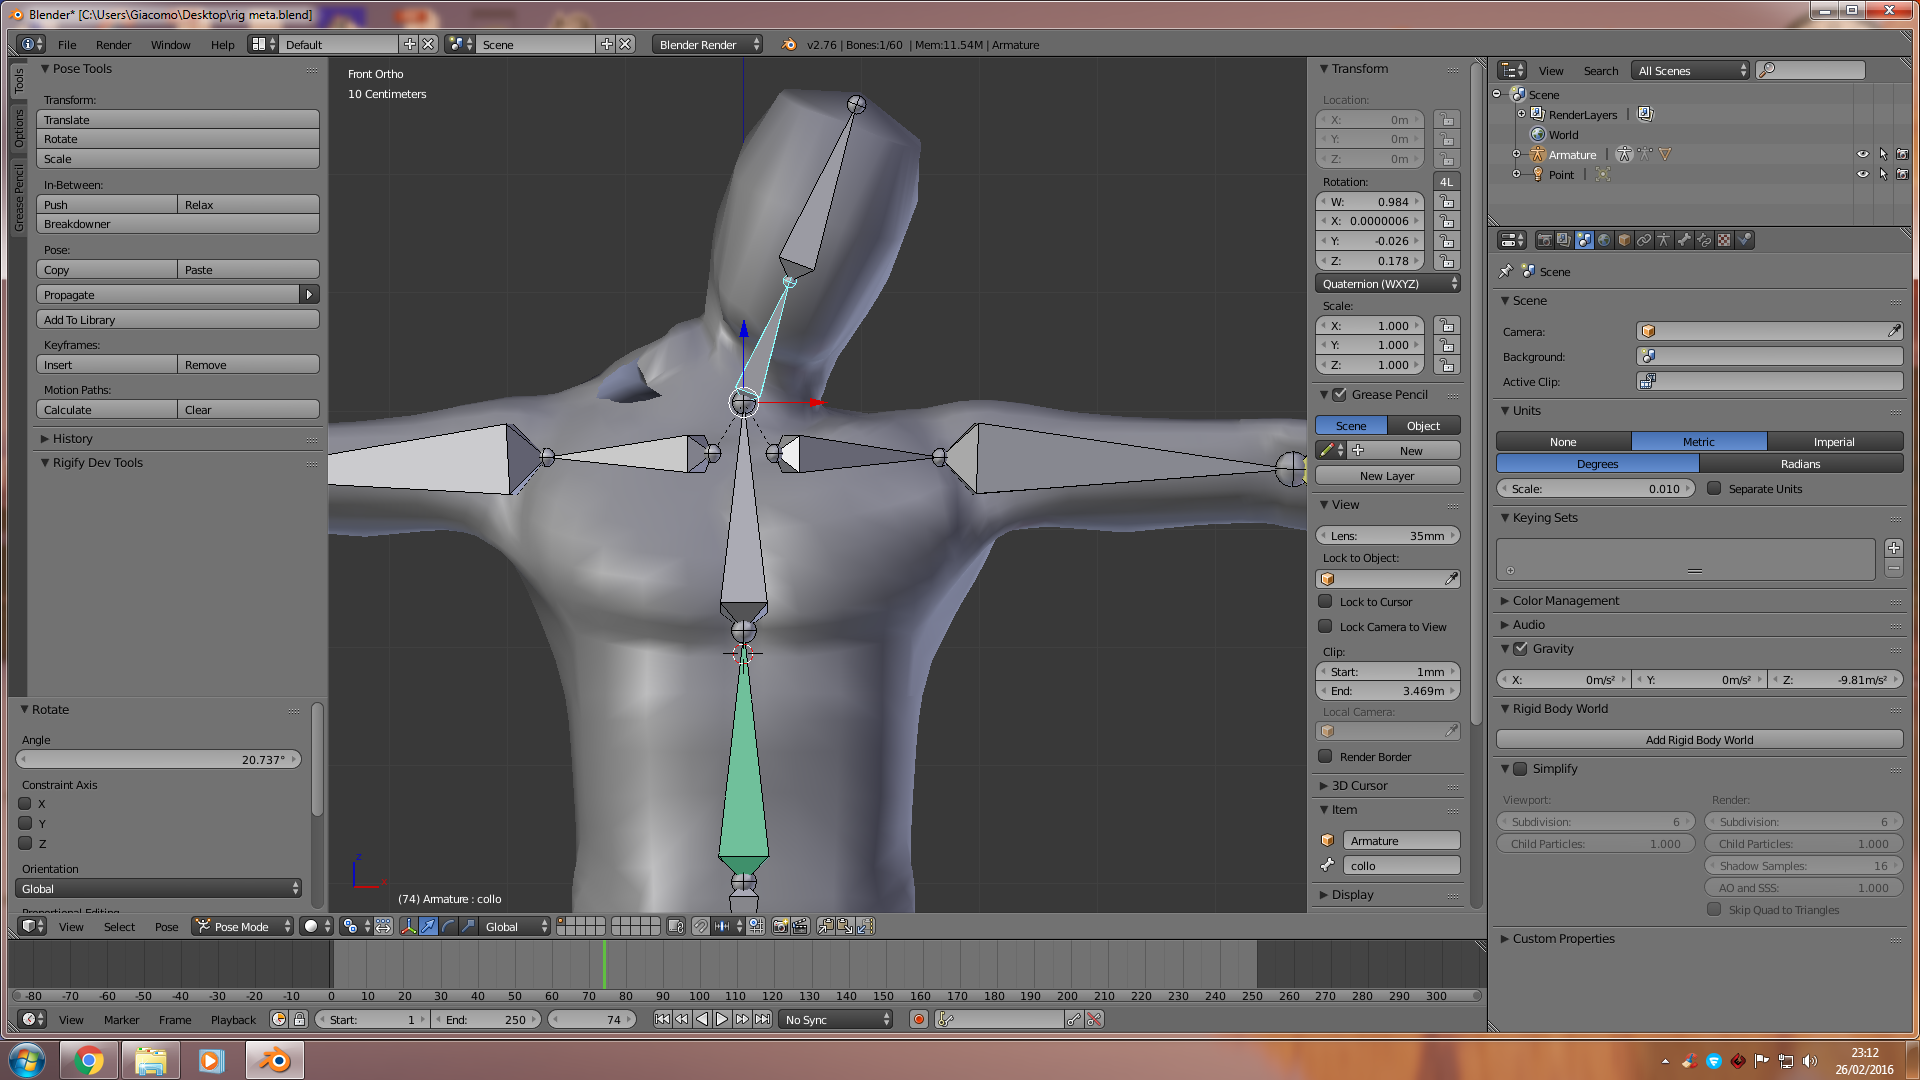Uncheck the Gravity checkbox
The width and height of the screenshot is (1920, 1080).
pyautogui.click(x=1520, y=649)
